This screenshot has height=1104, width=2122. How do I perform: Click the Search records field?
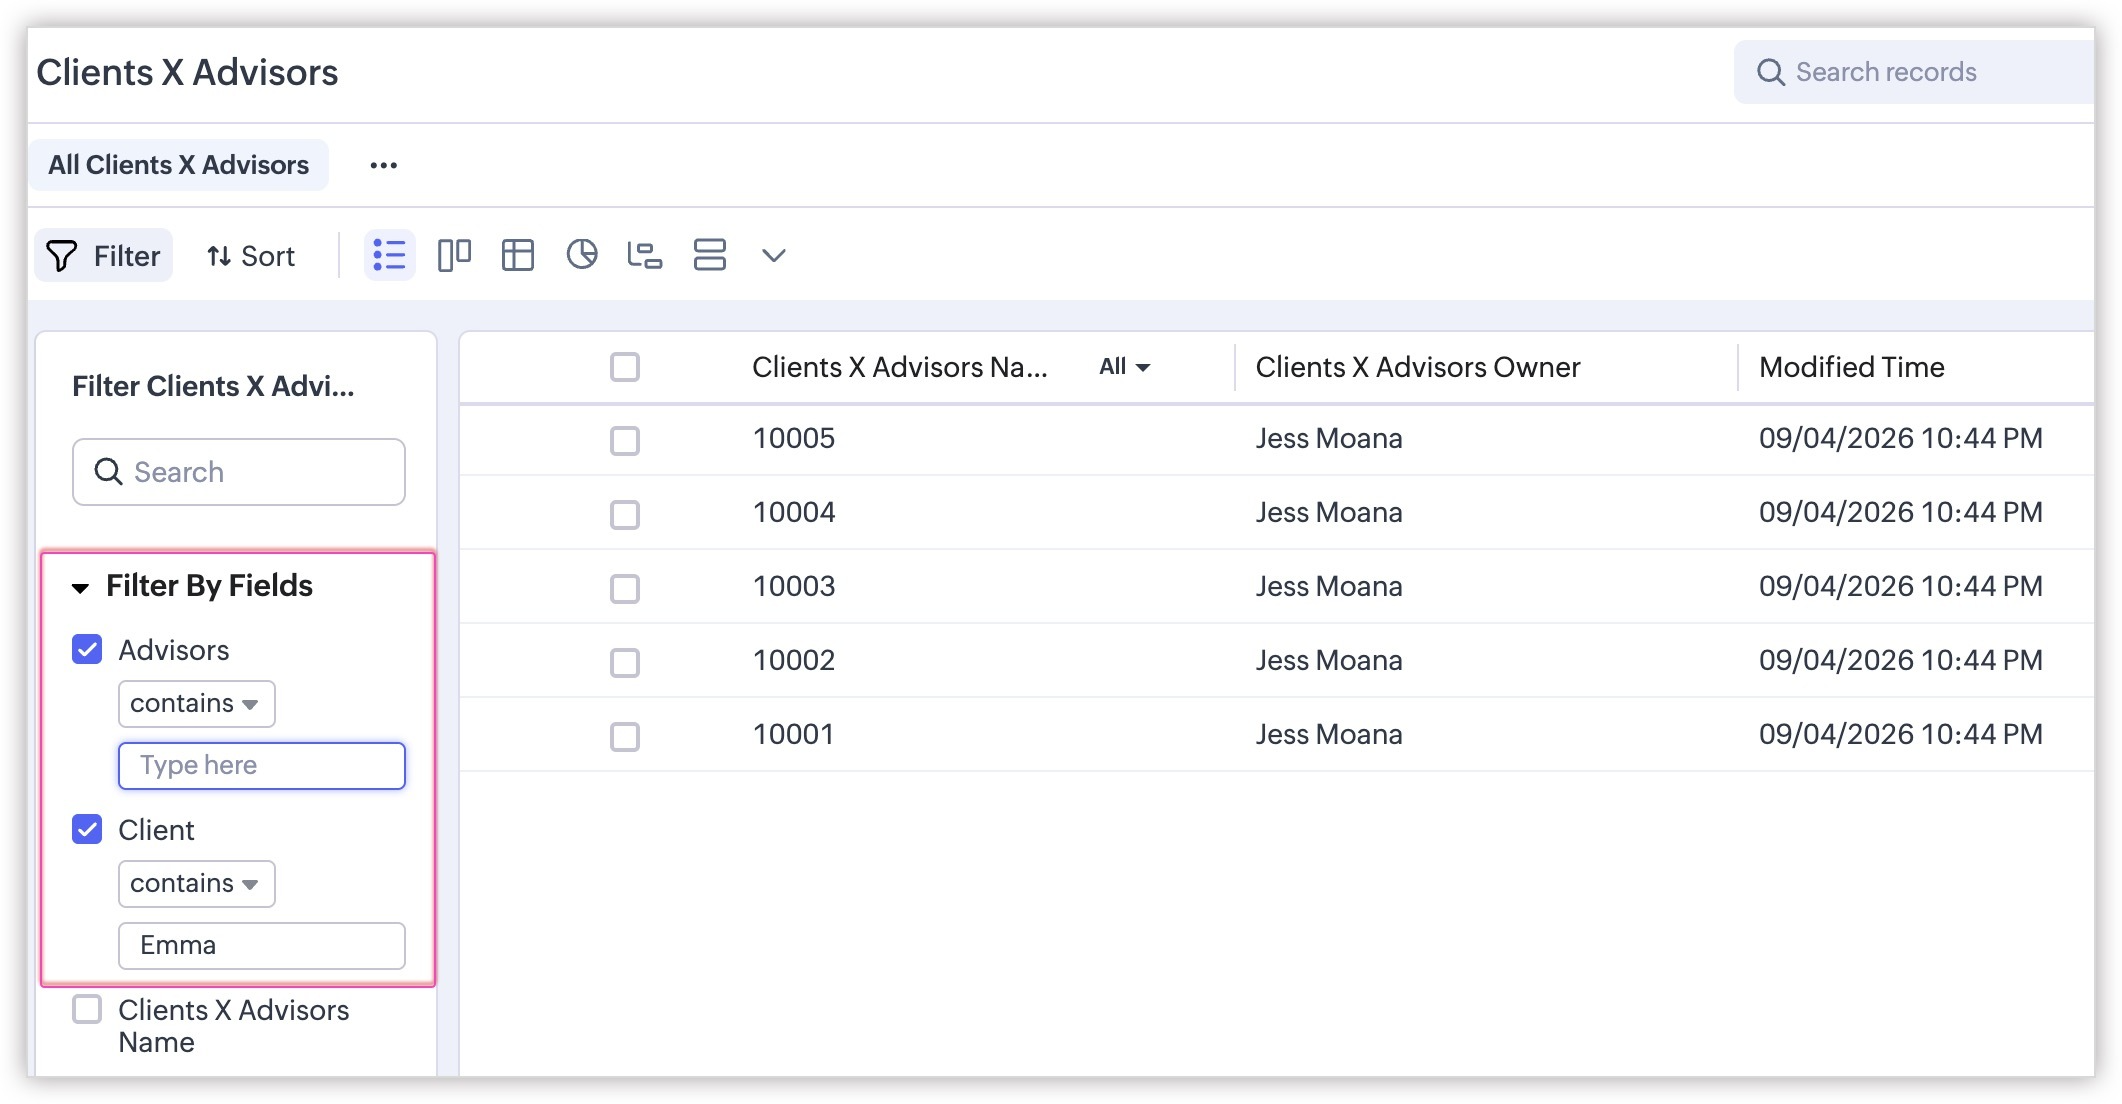(1915, 72)
